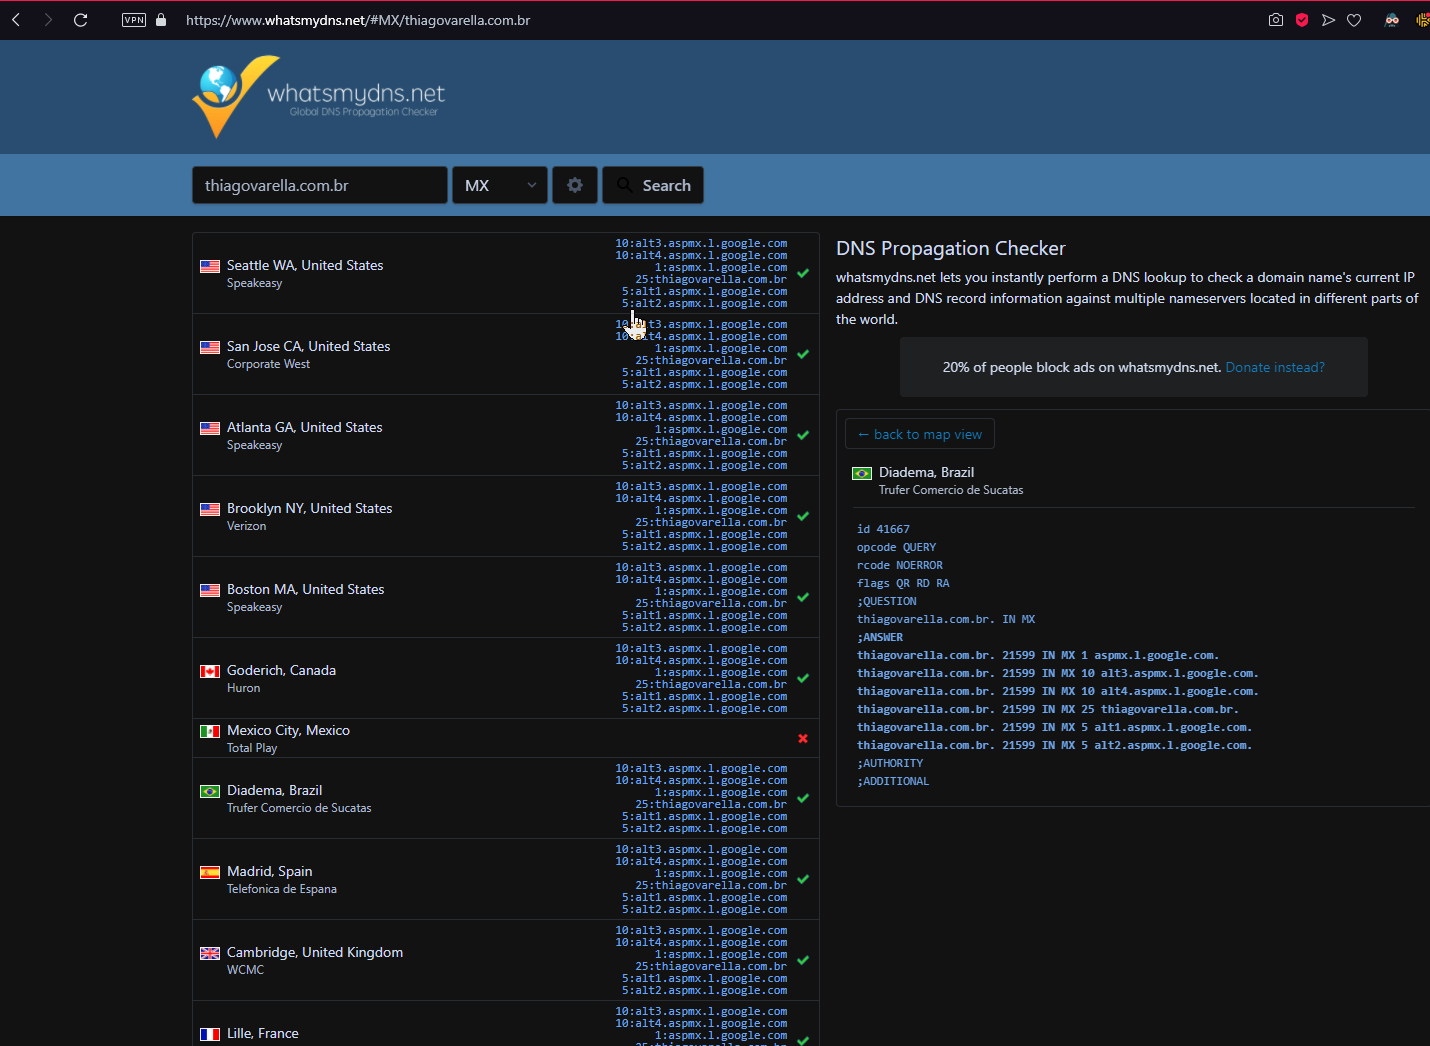Click the whatsmydns.net logo

click(x=319, y=97)
